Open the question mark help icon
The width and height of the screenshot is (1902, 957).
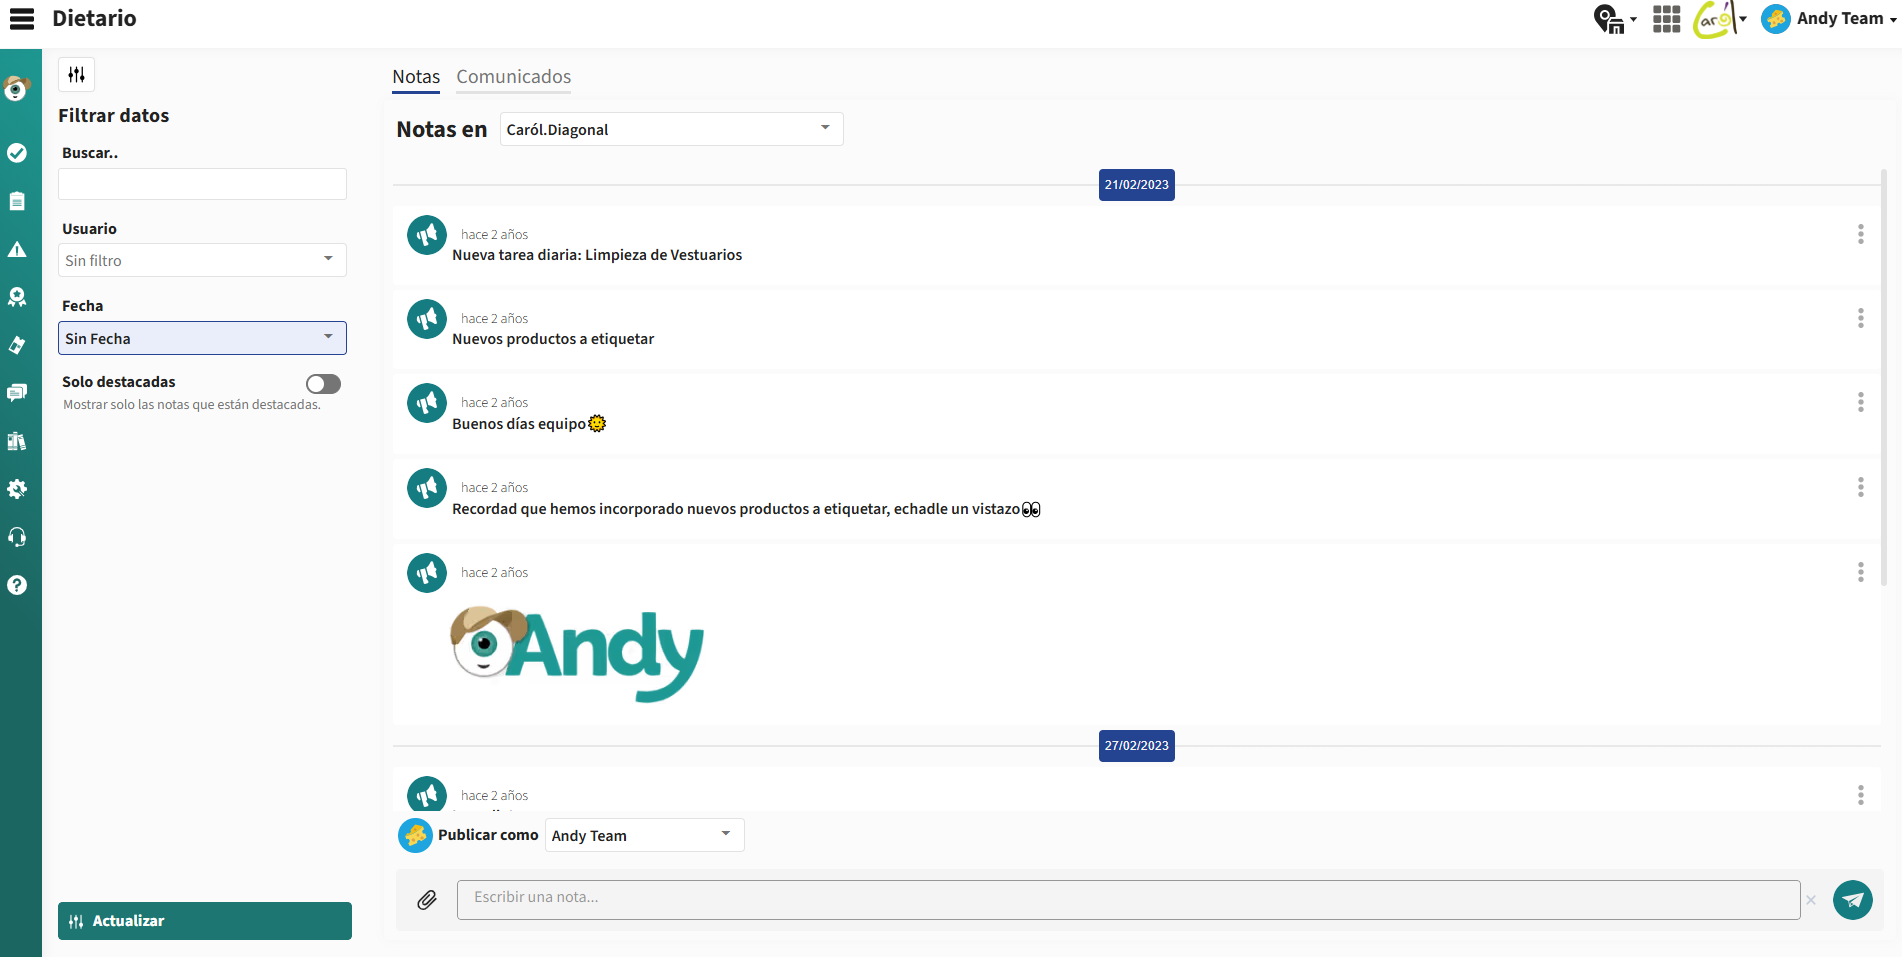point(17,585)
